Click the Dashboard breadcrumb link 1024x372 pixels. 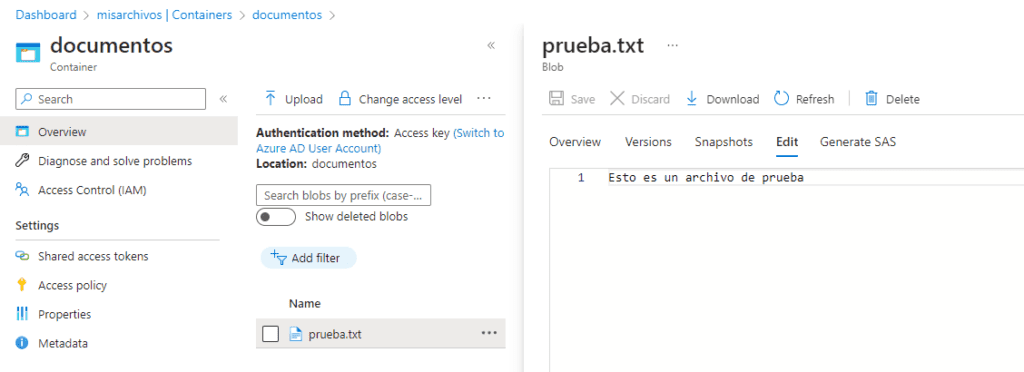(46, 14)
